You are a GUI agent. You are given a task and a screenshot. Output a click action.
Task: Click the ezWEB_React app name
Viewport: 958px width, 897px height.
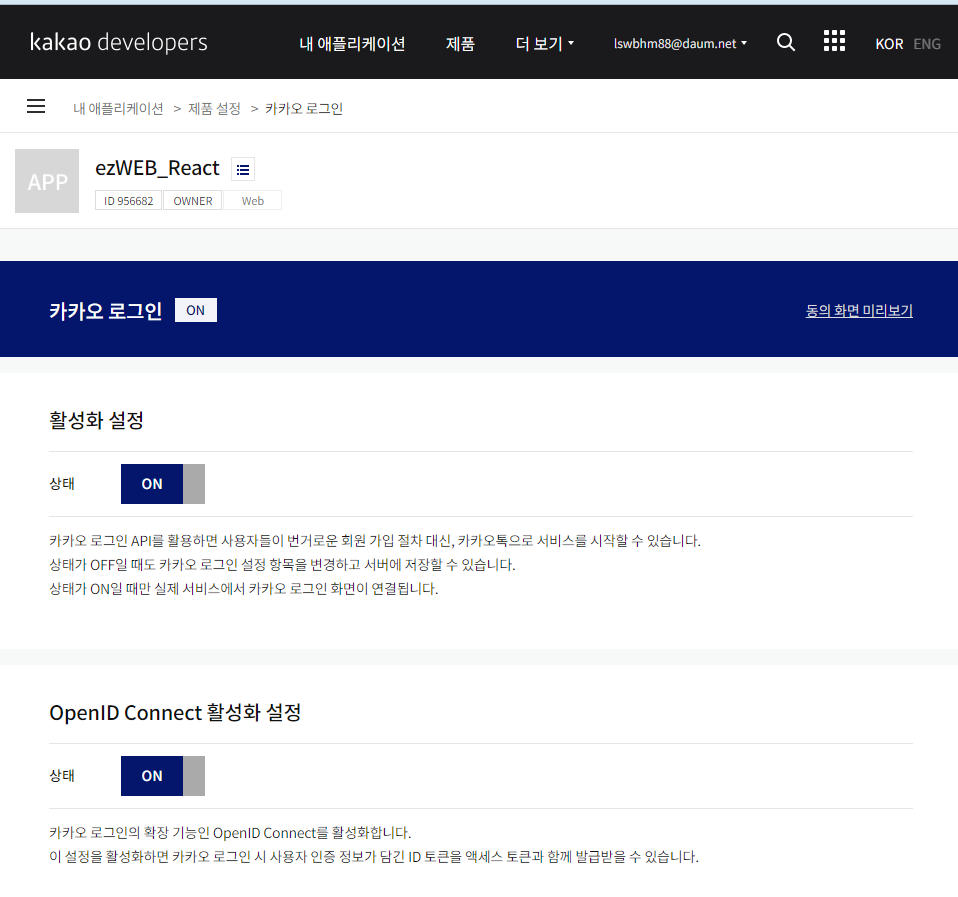(x=157, y=168)
